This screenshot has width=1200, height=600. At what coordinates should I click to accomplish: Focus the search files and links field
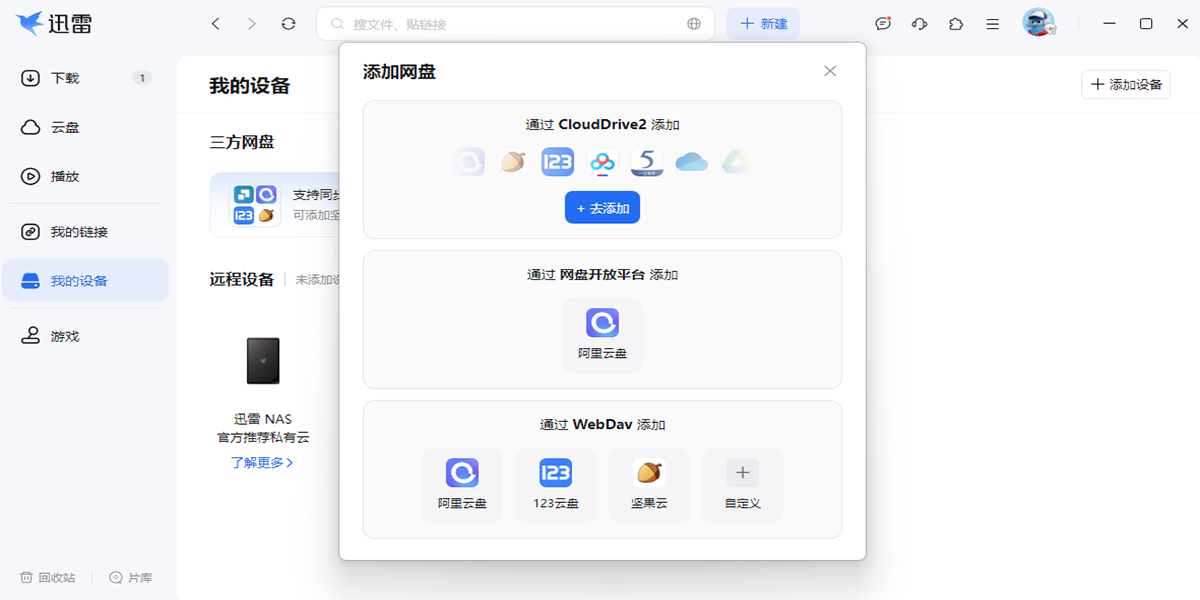515,24
